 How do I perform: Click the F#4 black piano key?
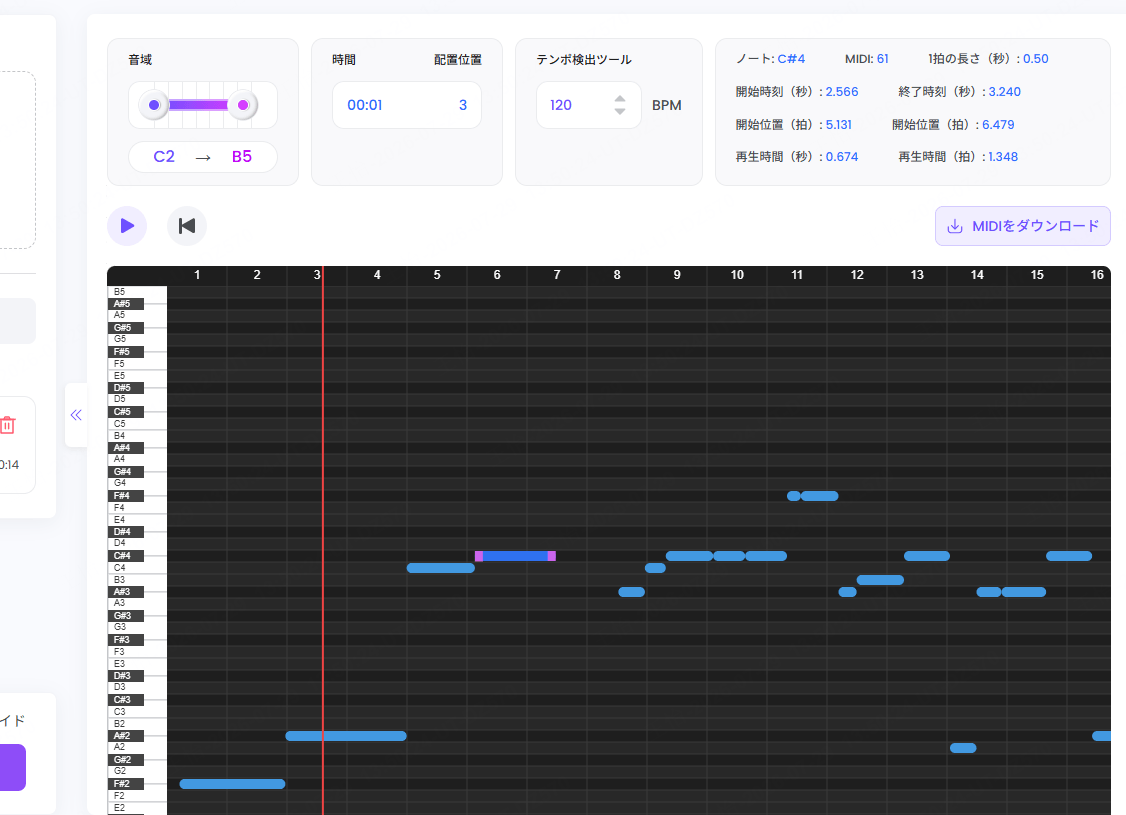coord(126,496)
